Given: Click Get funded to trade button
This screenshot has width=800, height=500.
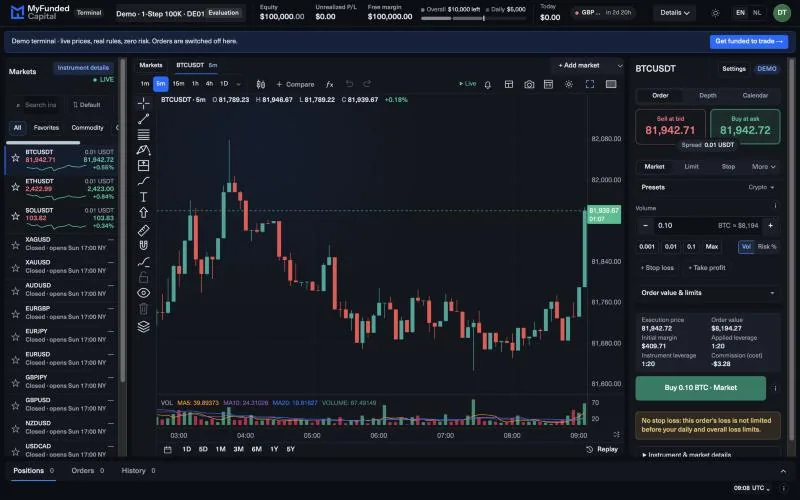Looking at the screenshot, I should (748, 41).
